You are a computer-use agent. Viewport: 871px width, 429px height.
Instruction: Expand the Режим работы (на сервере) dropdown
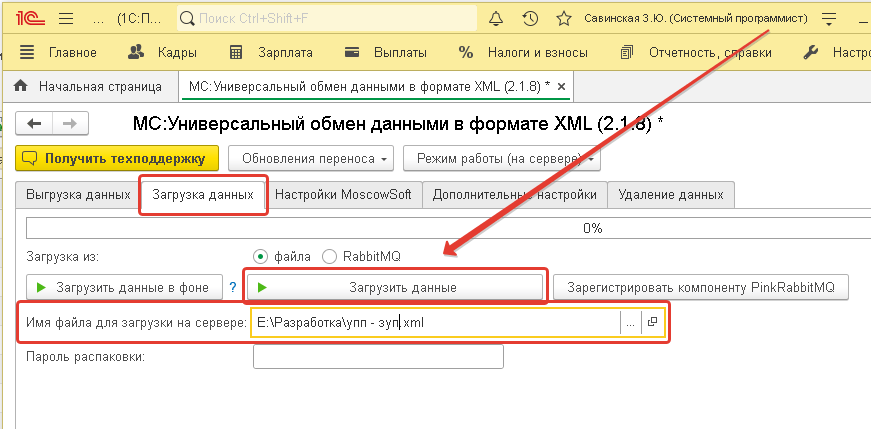tap(502, 158)
